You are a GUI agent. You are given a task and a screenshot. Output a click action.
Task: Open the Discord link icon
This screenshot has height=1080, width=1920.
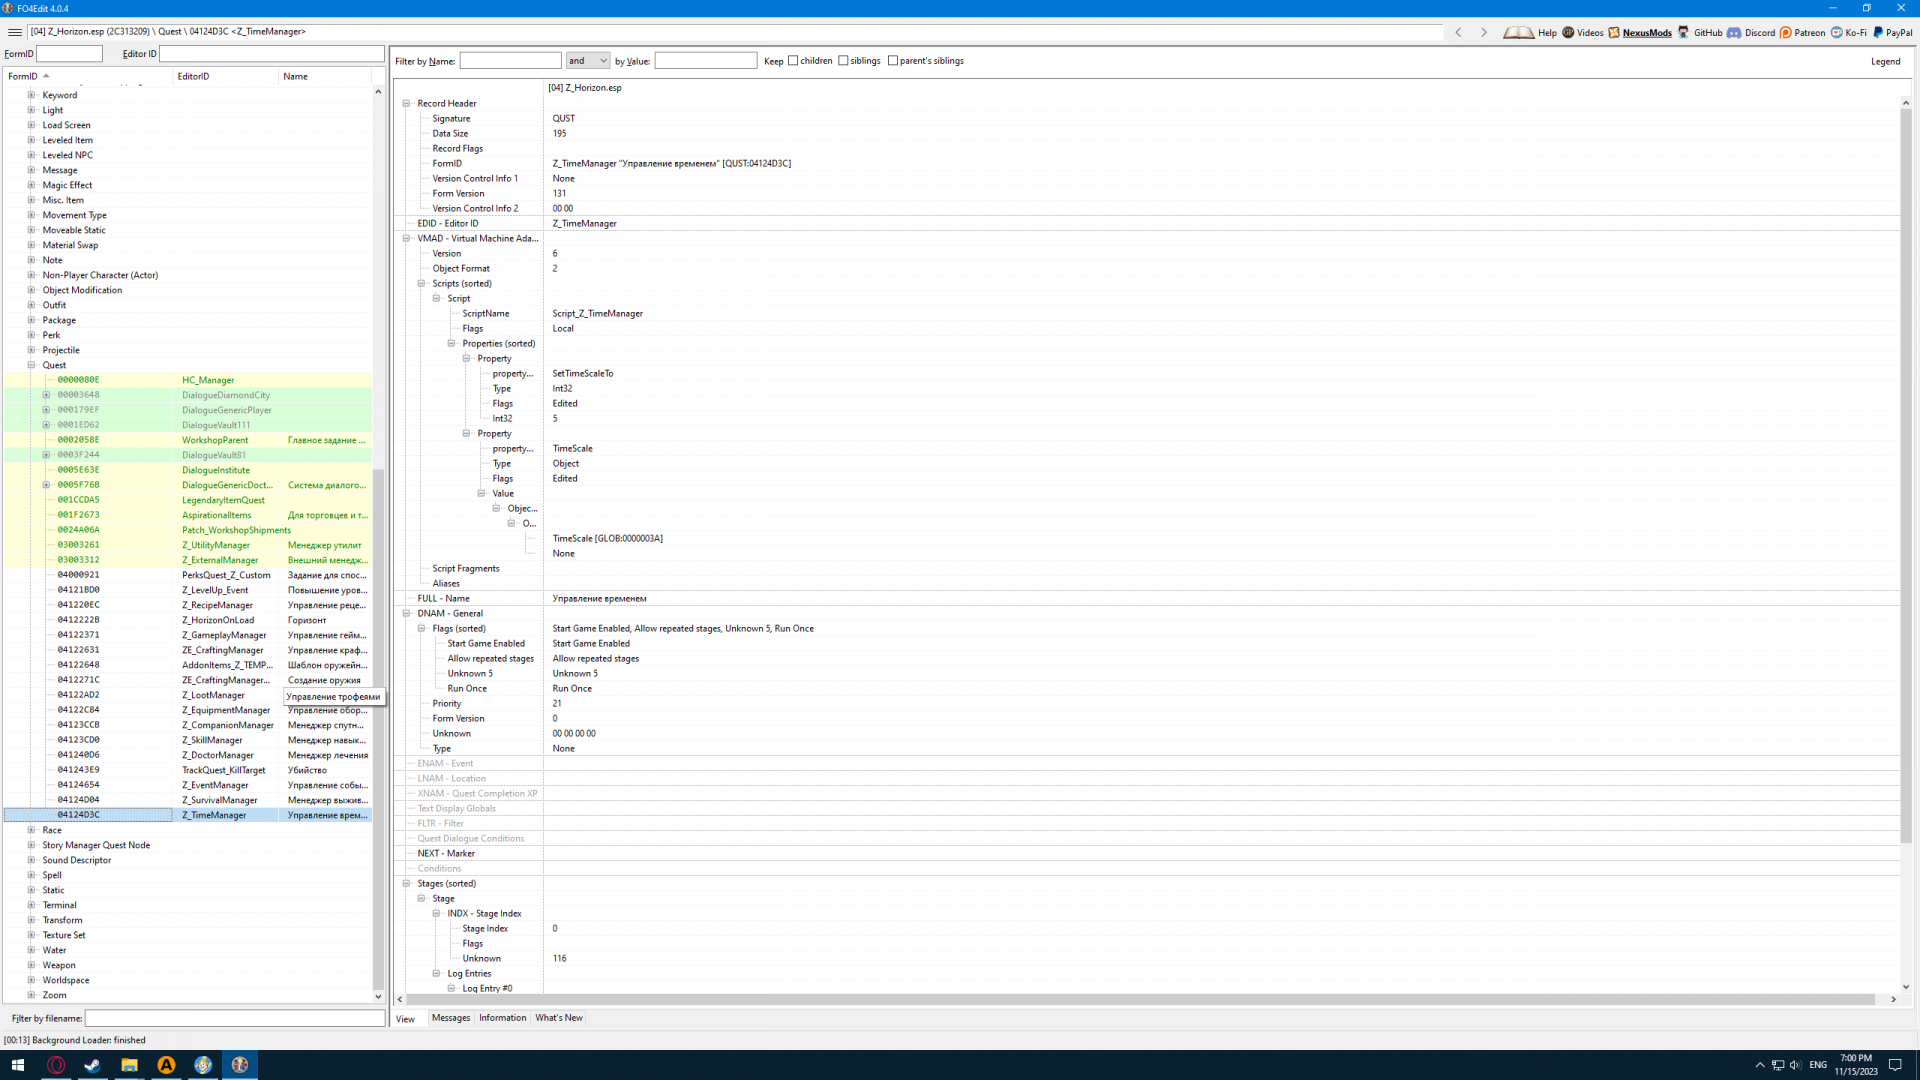tap(1735, 32)
